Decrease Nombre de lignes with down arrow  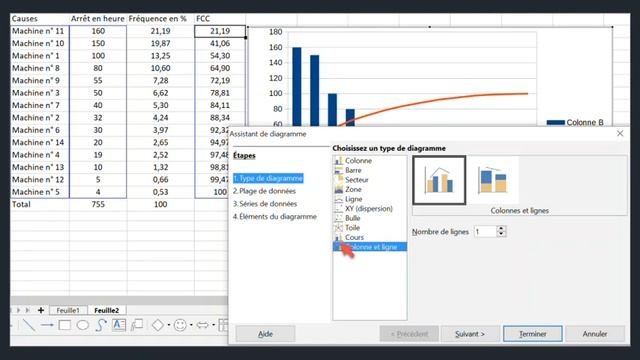tap(501, 235)
